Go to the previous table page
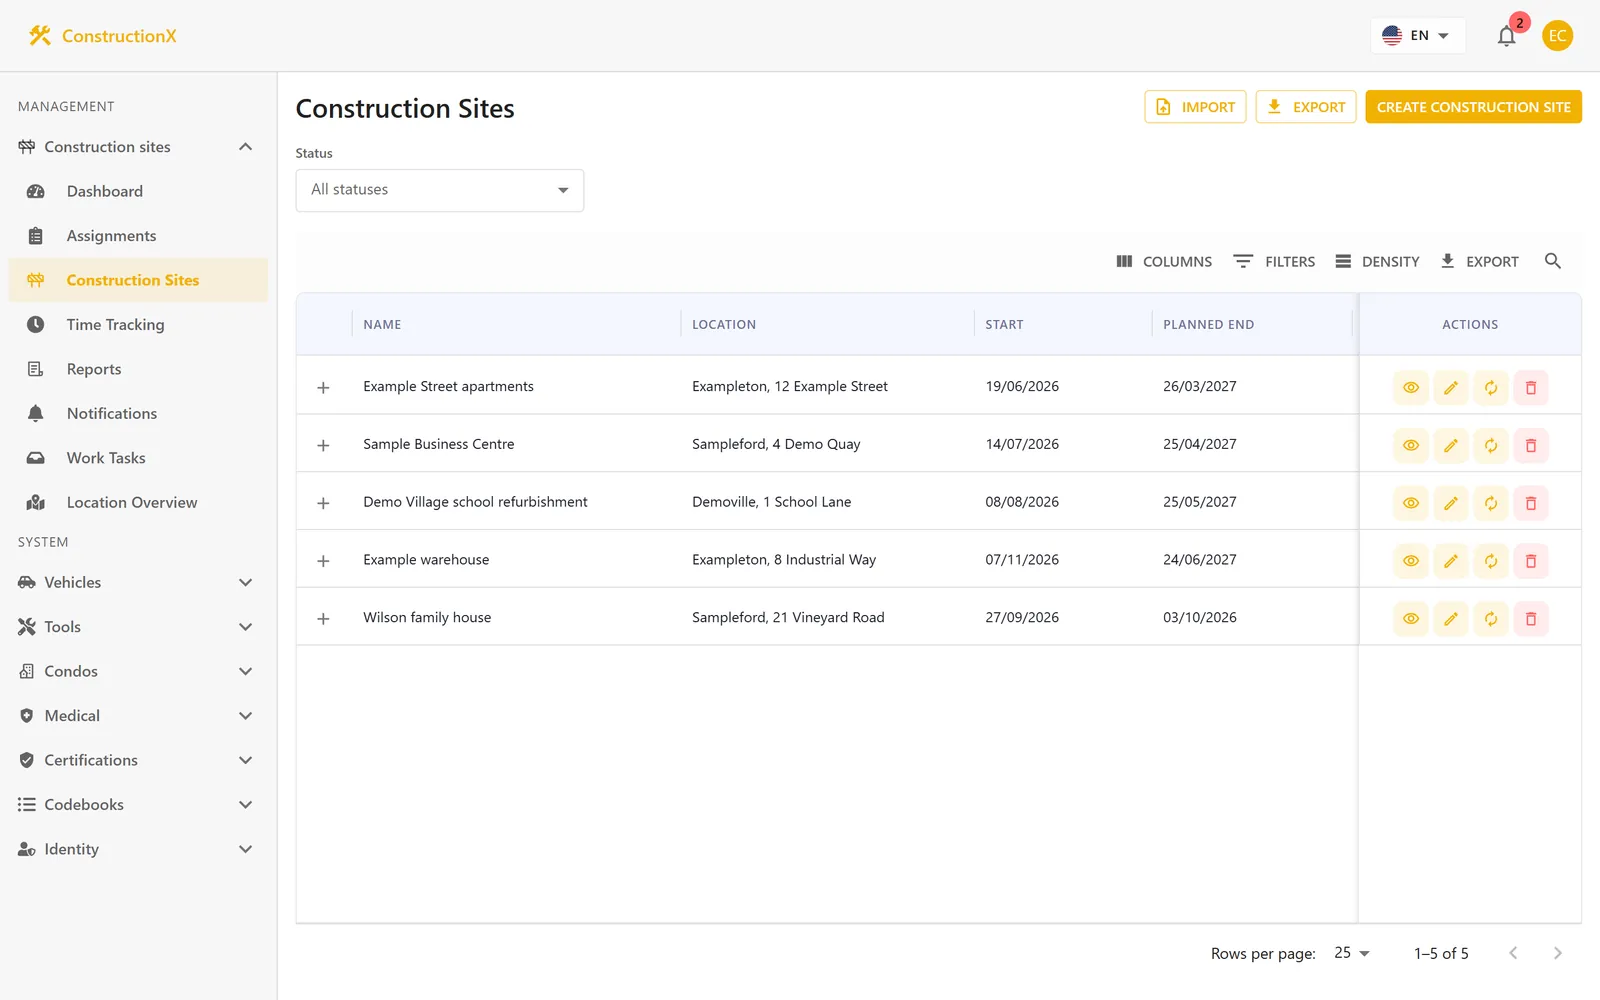The height and width of the screenshot is (1000, 1600). [x=1513, y=953]
